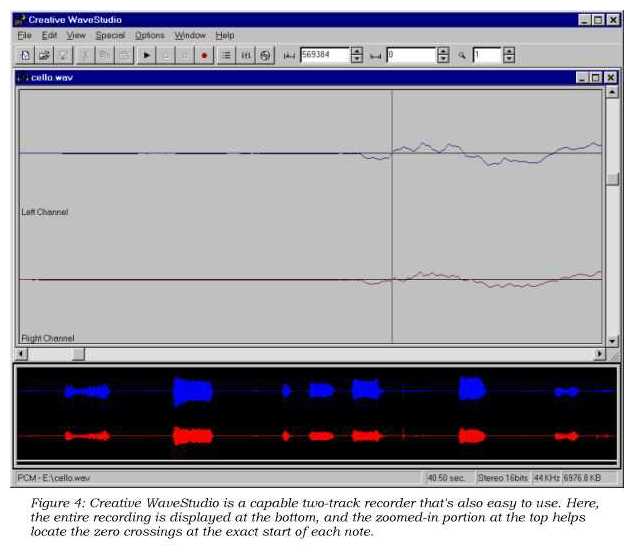This screenshot has width=634, height=556.
Task: Click the large blue waveform block in the overview
Action: click(x=192, y=391)
